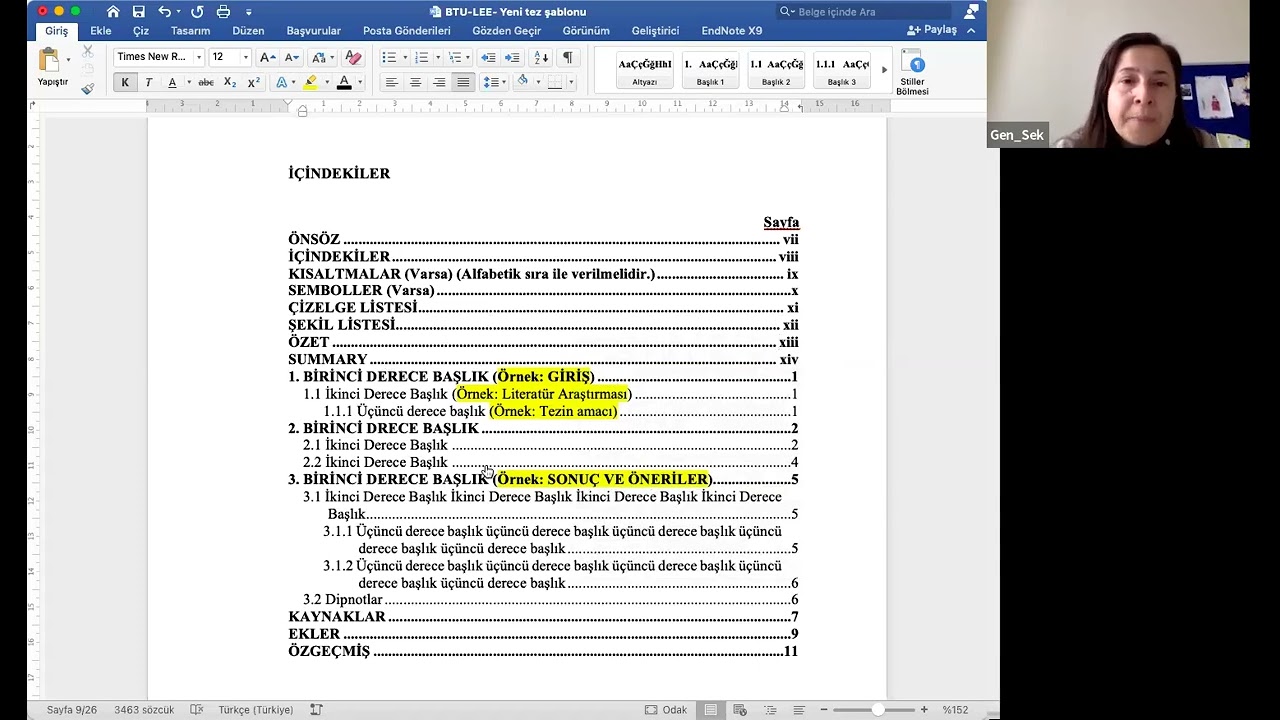1280x720 pixels.
Task: Open numbered list dropdown arrow
Action: (x=437, y=57)
